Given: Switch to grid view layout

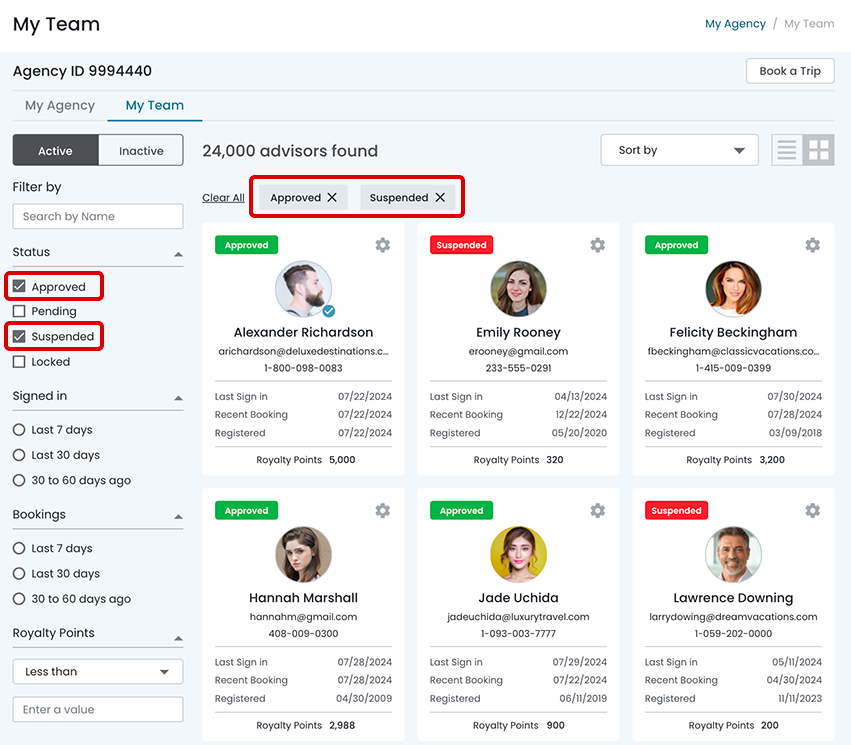Looking at the screenshot, I should [x=819, y=150].
